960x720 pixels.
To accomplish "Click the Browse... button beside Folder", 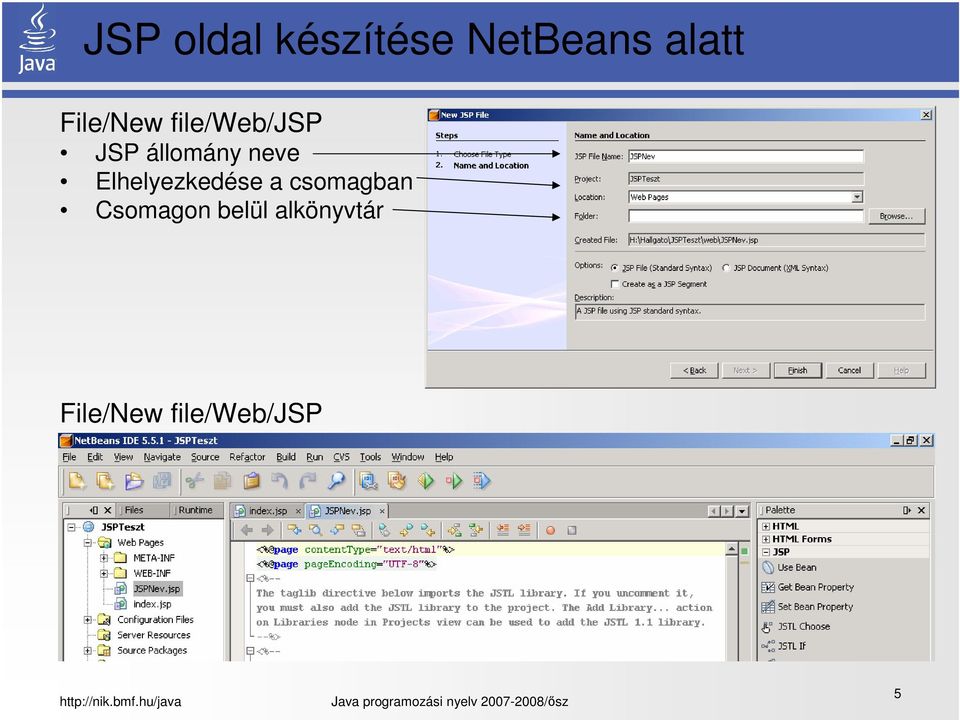I will (x=896, y=216).
